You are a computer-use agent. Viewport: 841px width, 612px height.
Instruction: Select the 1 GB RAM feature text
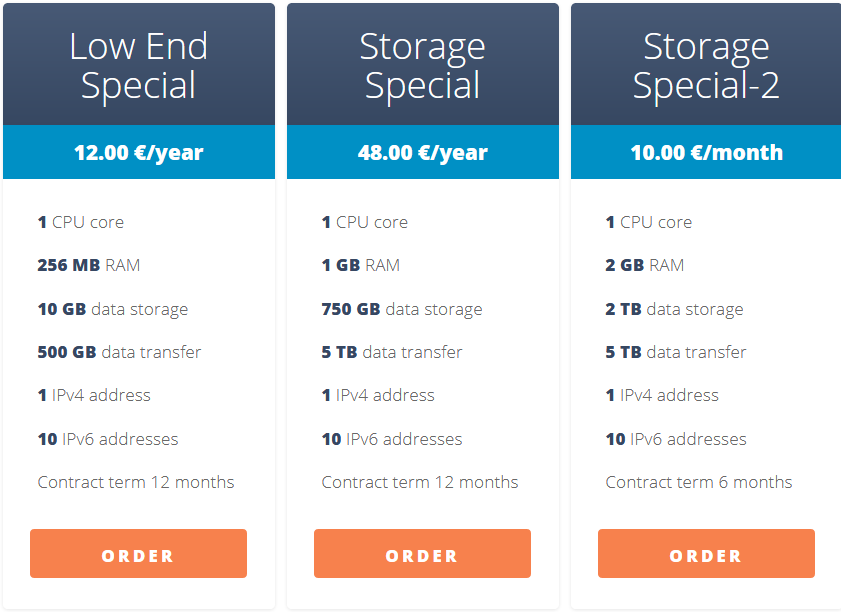tap(360, 265)
